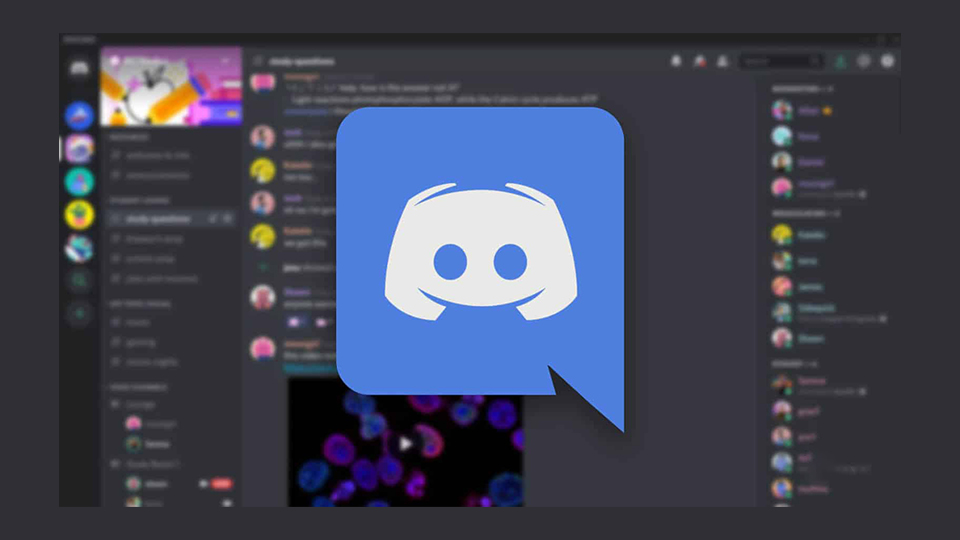Open the yellow server icon in sidebar
This screenshot has height=540, width=960.
point(79,214)
